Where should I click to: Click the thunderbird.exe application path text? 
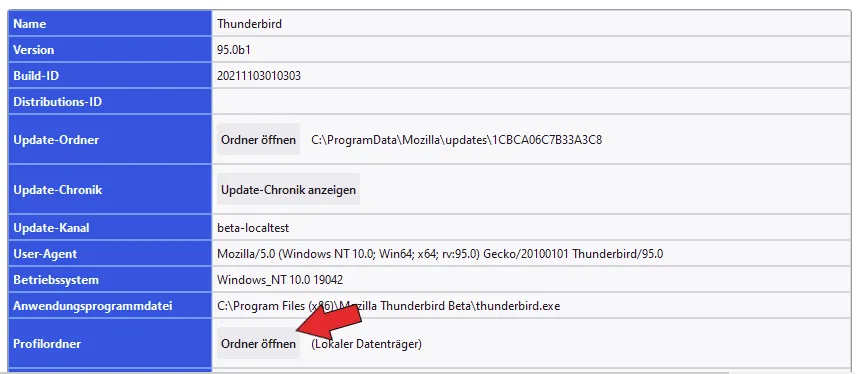click(x=389, y=306)
